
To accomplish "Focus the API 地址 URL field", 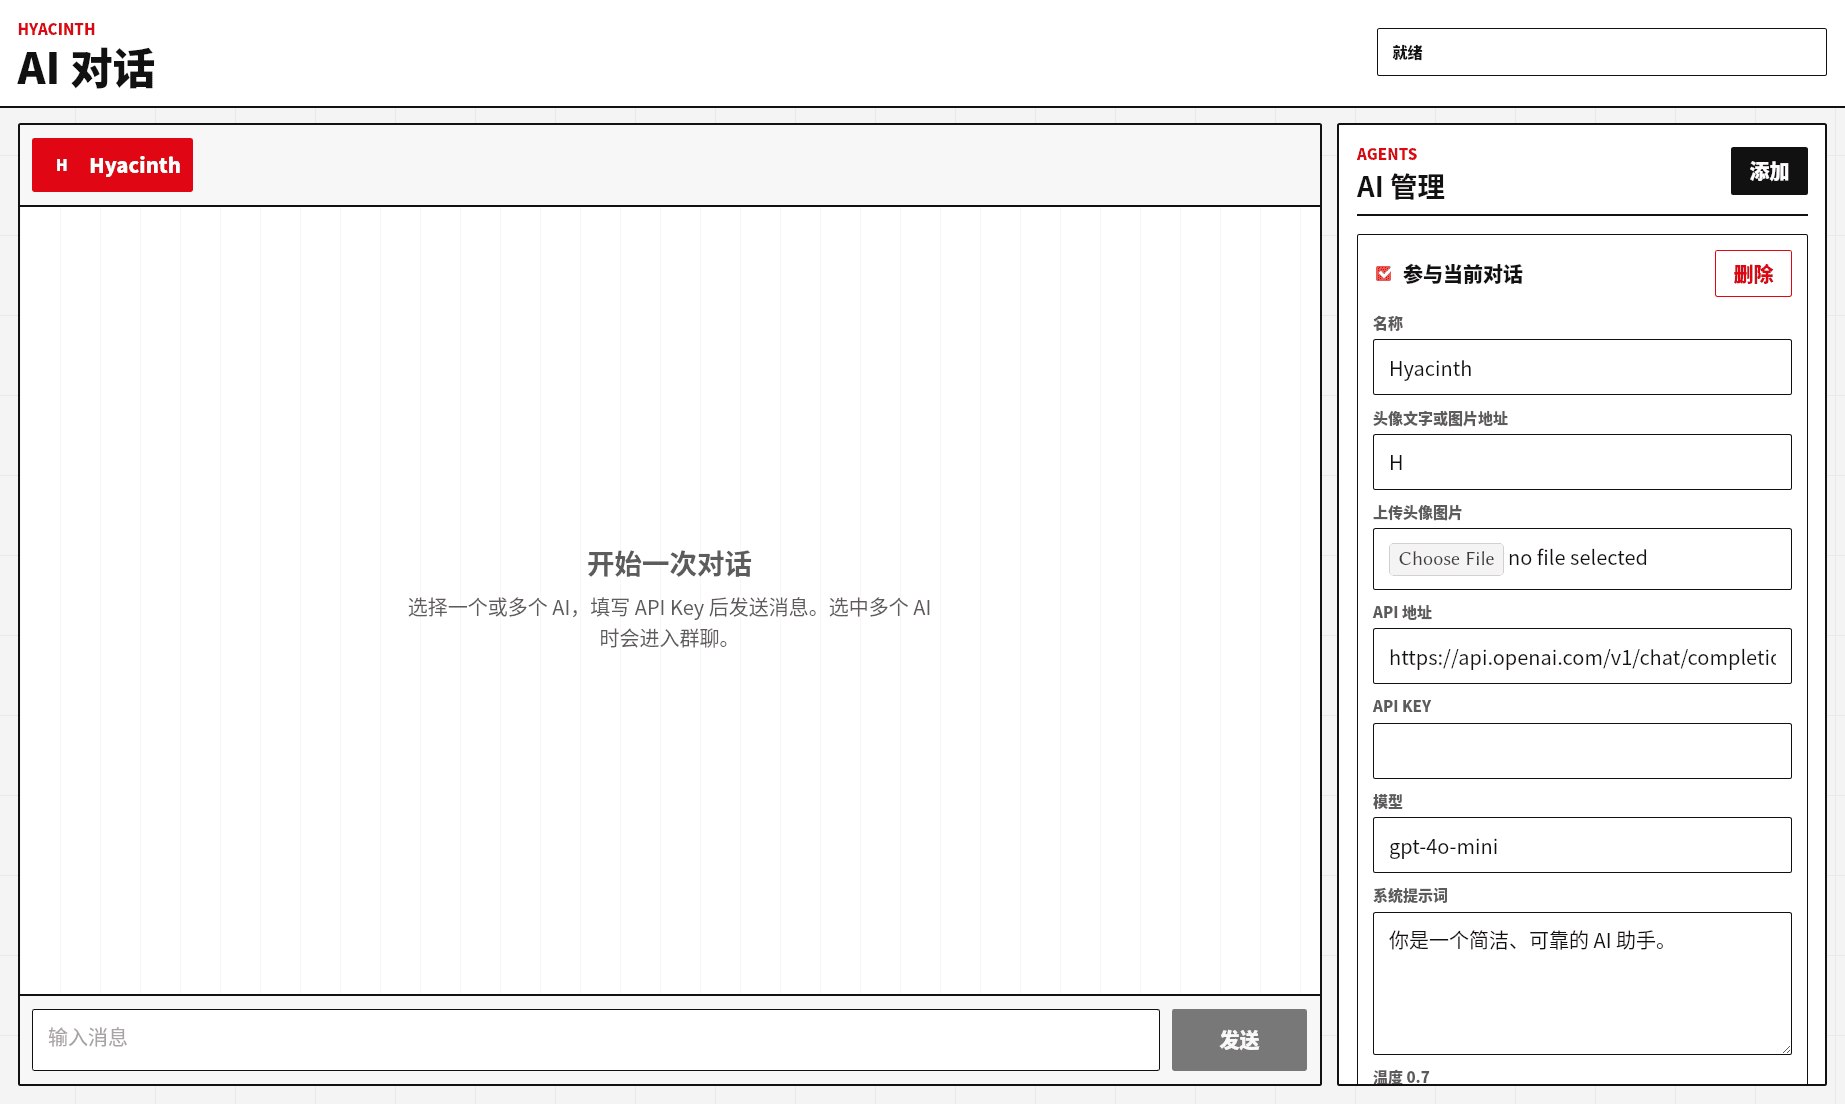I will [x=1581, y=657].
